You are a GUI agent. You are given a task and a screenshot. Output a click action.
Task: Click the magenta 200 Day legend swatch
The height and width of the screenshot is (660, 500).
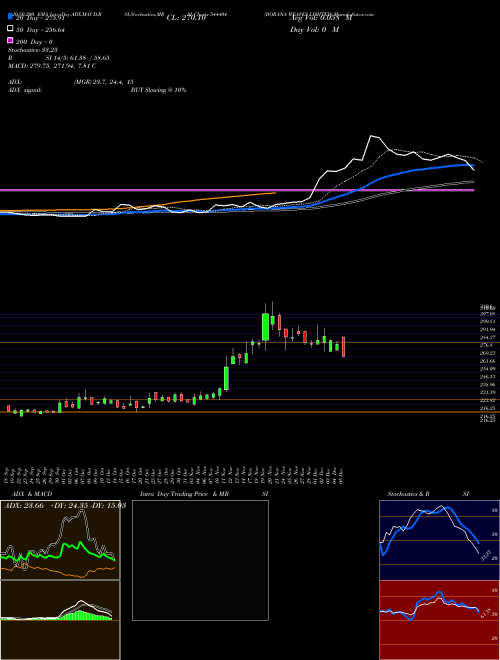[10, 40]
